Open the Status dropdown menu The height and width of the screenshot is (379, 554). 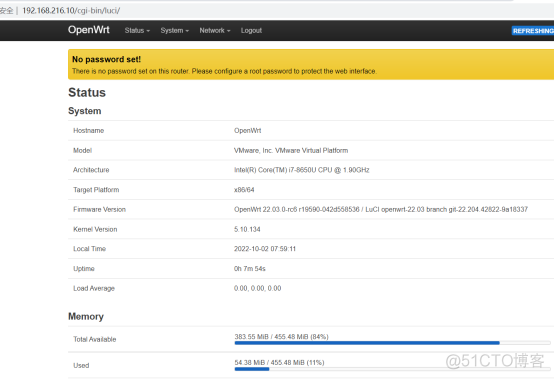[137, 30]
